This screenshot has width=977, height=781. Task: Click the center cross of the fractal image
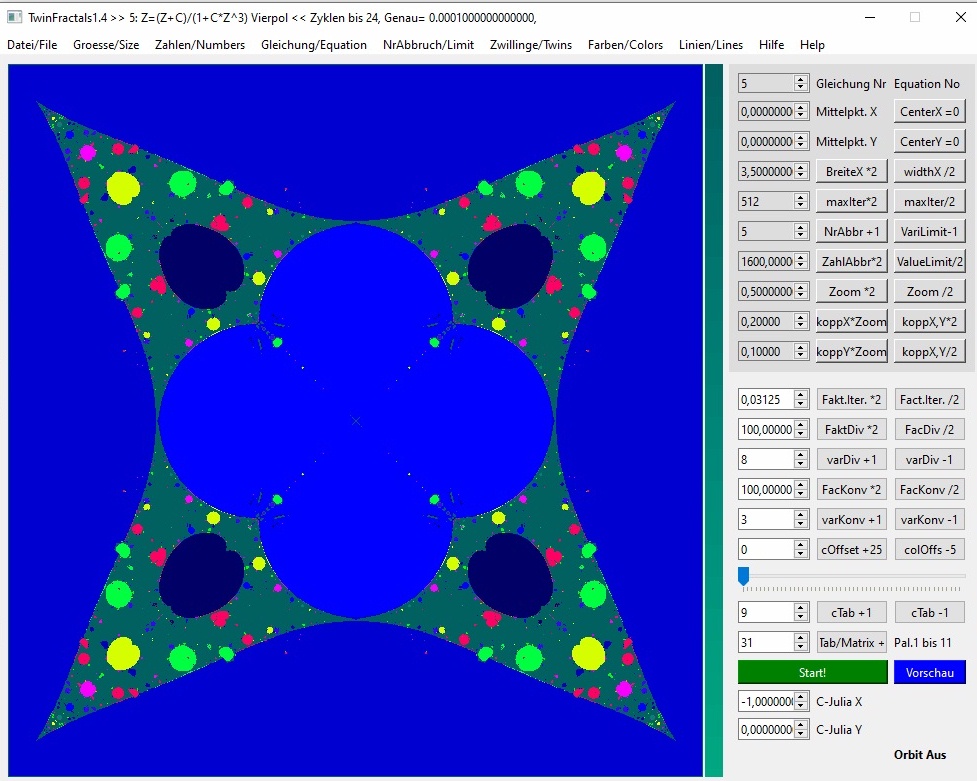point(356,421)
